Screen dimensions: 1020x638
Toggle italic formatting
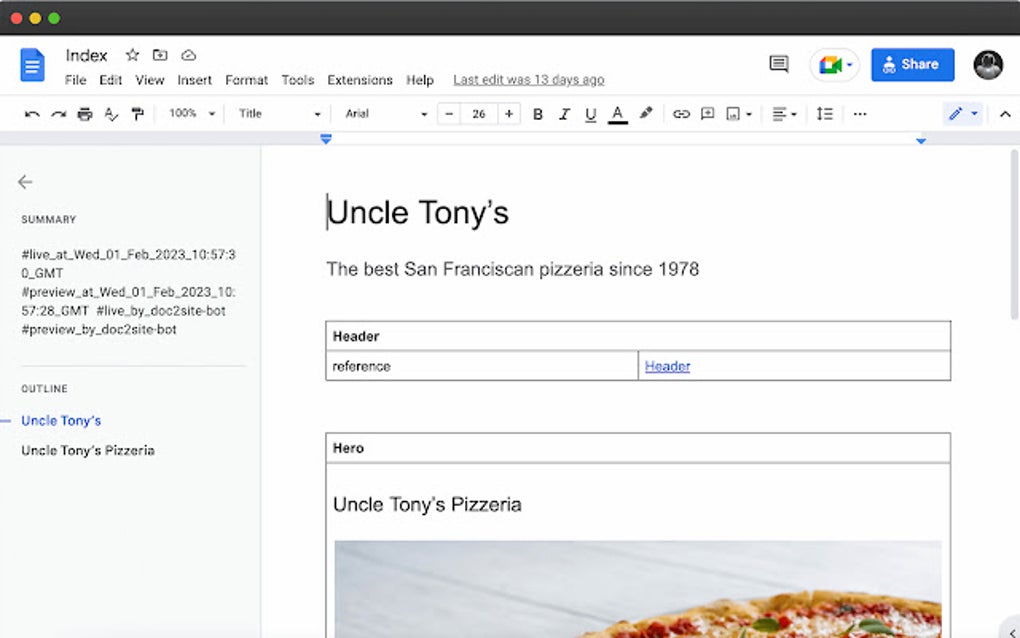click(564, 113)
